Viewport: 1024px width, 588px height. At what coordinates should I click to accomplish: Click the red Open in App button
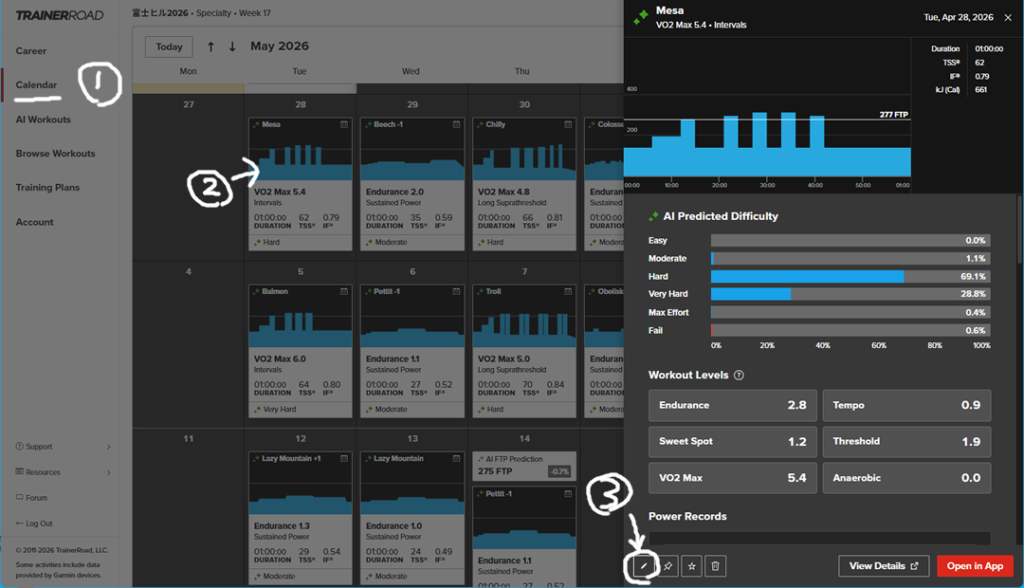click(974, 566)
